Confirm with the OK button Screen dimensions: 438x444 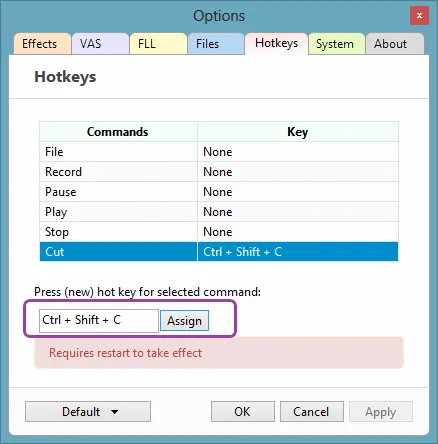pyautogui.click(x=243, y=412)
